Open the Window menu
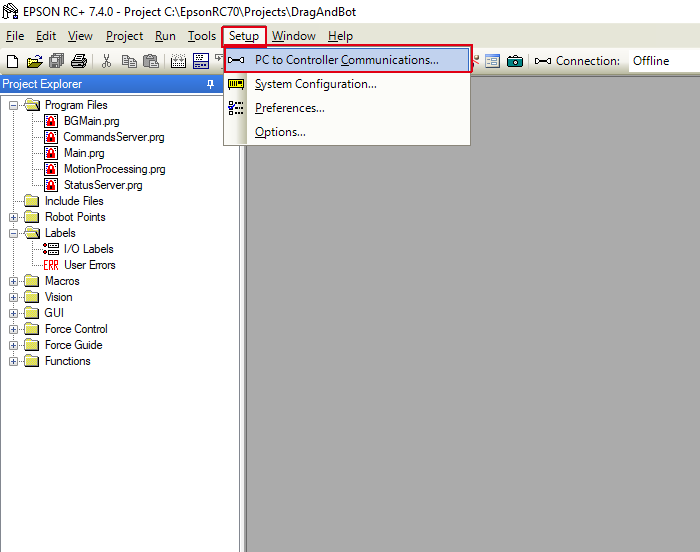This screenshot has width=700, height=552. click(x=294, y=36)
